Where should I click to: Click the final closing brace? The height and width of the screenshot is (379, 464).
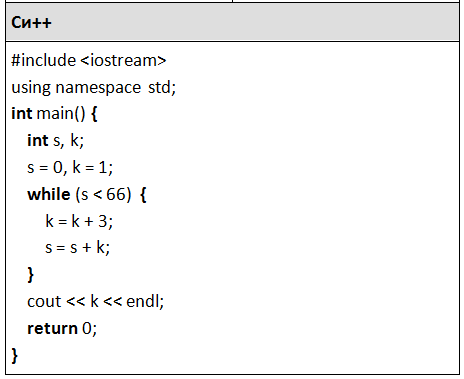pyautogui.click(x=14, y=355)
